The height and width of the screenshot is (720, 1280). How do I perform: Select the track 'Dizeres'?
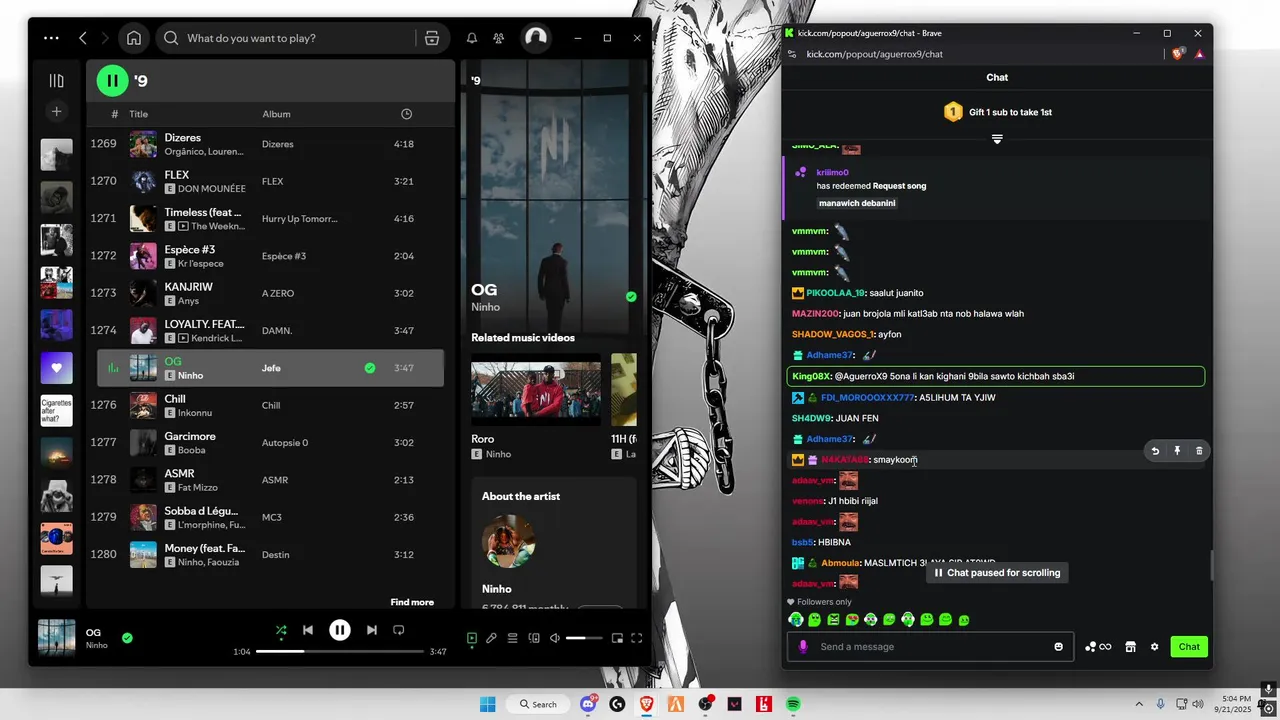[x=270, y=144]
